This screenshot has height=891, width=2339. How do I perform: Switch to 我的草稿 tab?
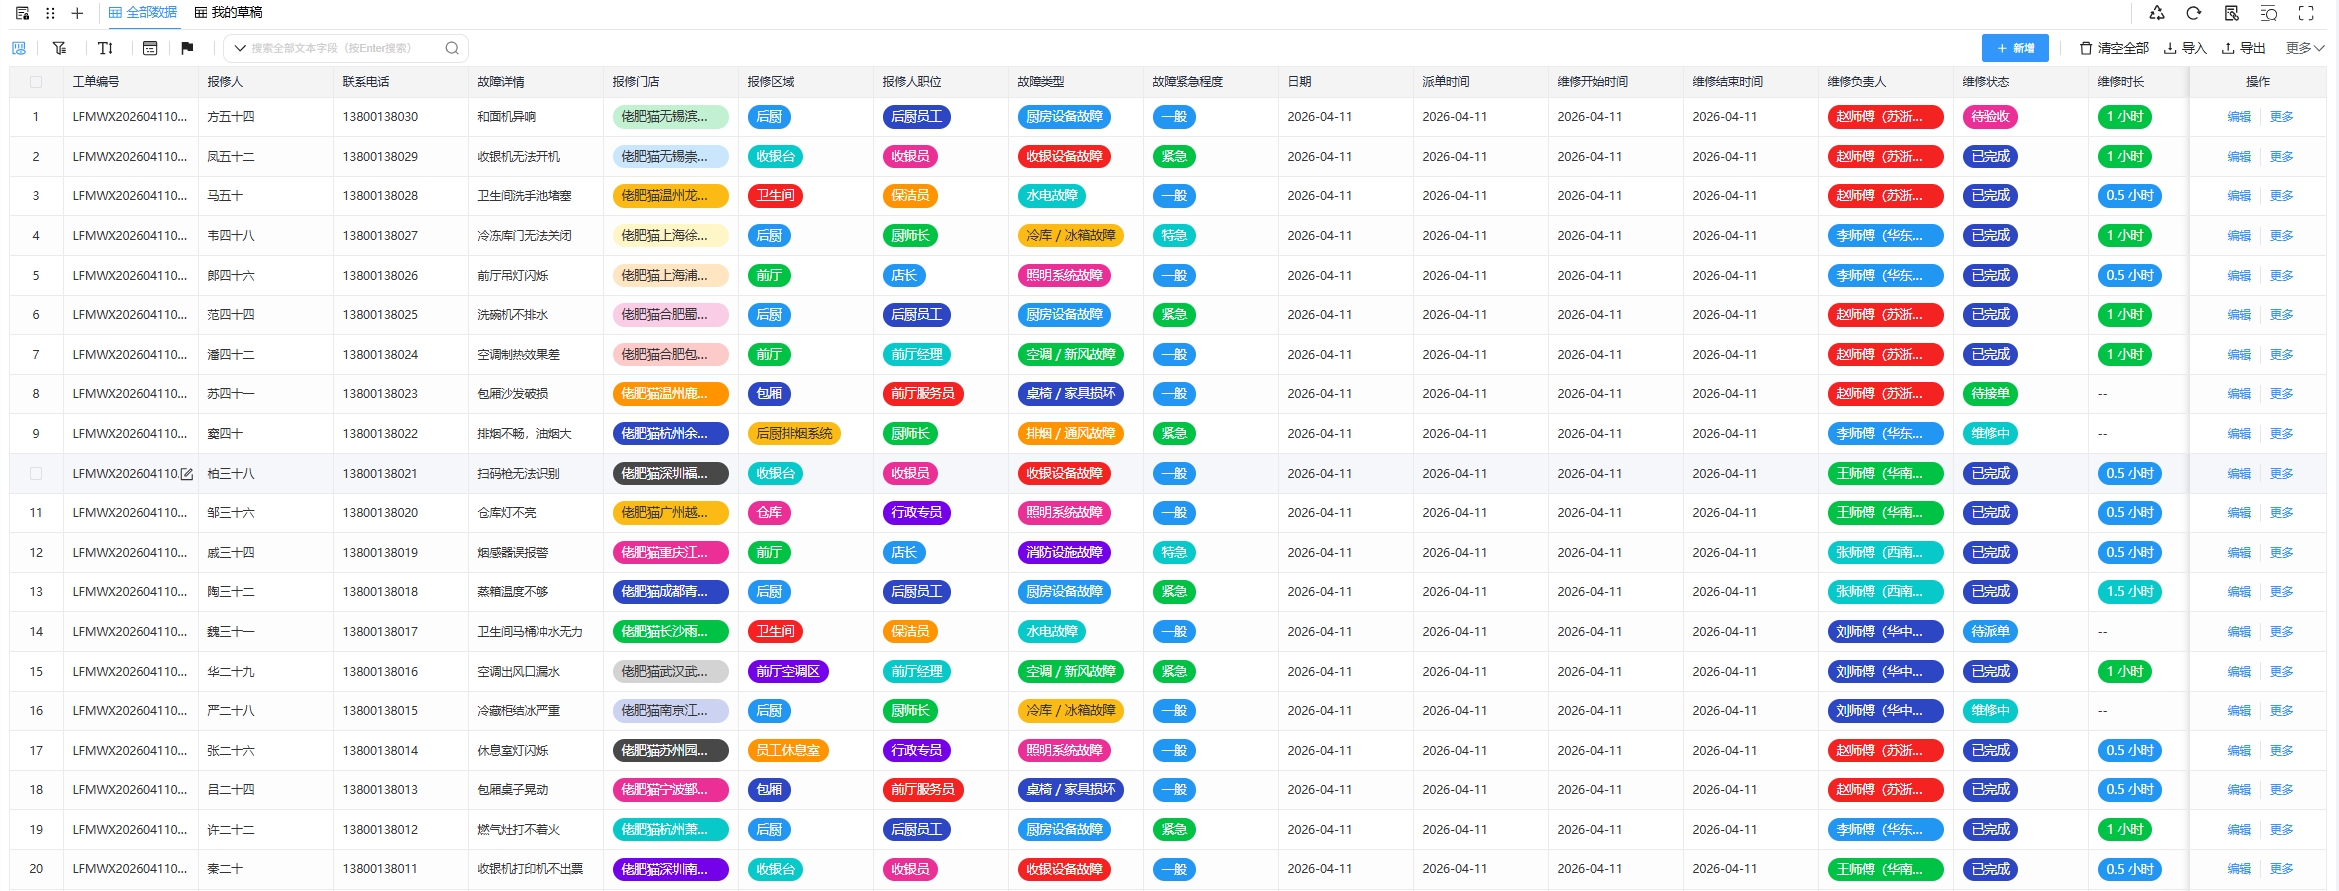(x=228, y=13)
